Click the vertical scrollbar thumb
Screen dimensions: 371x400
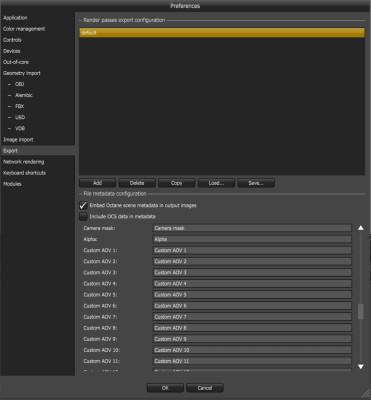click(x=361, y=312)
